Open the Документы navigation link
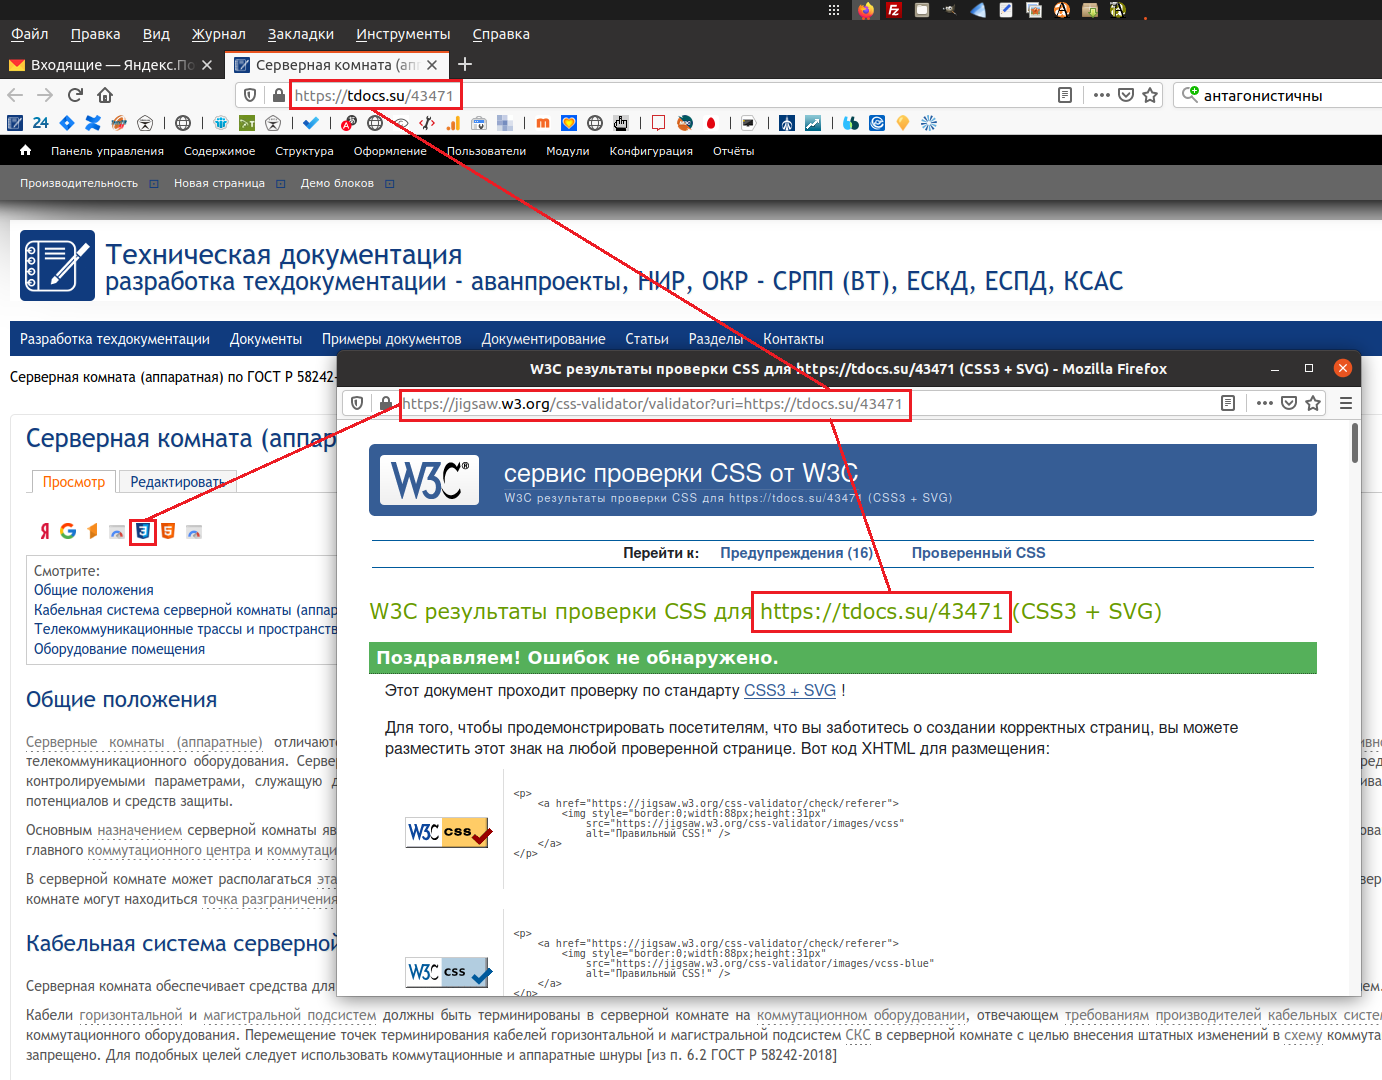This screenshot has height=1080, width=1382. coord(266,339)
